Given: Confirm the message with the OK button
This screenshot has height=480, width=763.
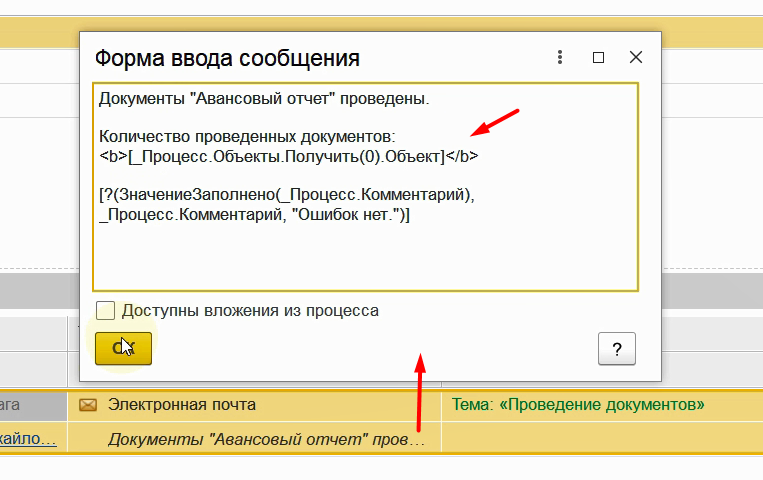Looking at the screenshot, I should click(123, 348).
